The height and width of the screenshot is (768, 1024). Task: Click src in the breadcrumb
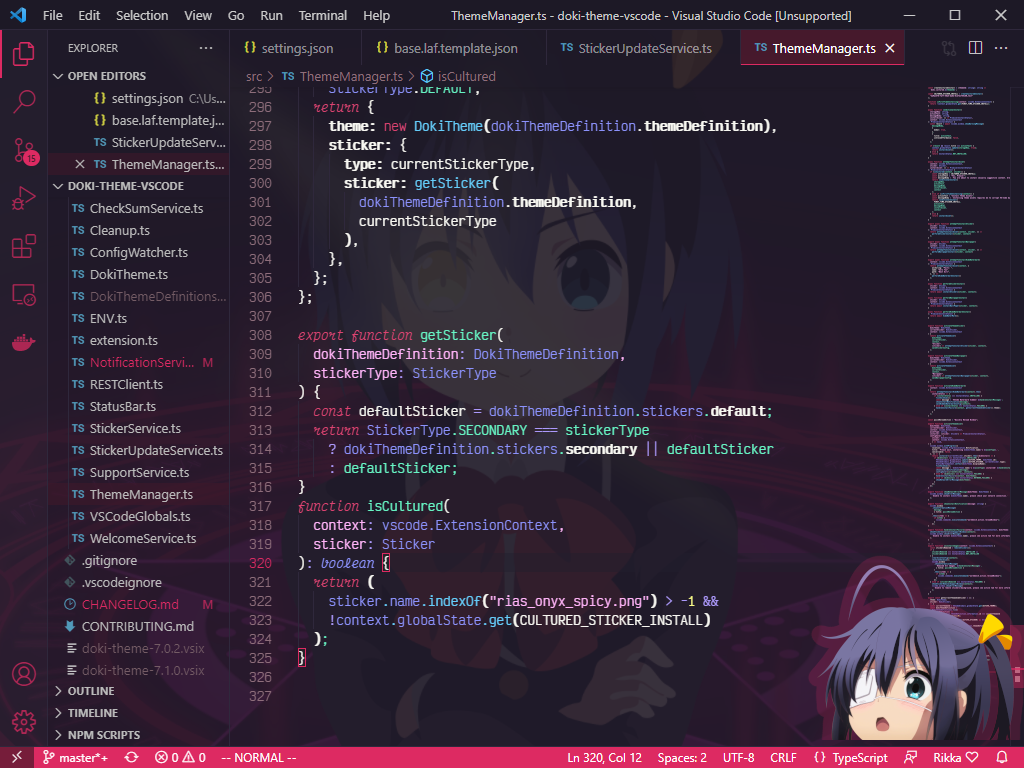click(x=253, y=76)
